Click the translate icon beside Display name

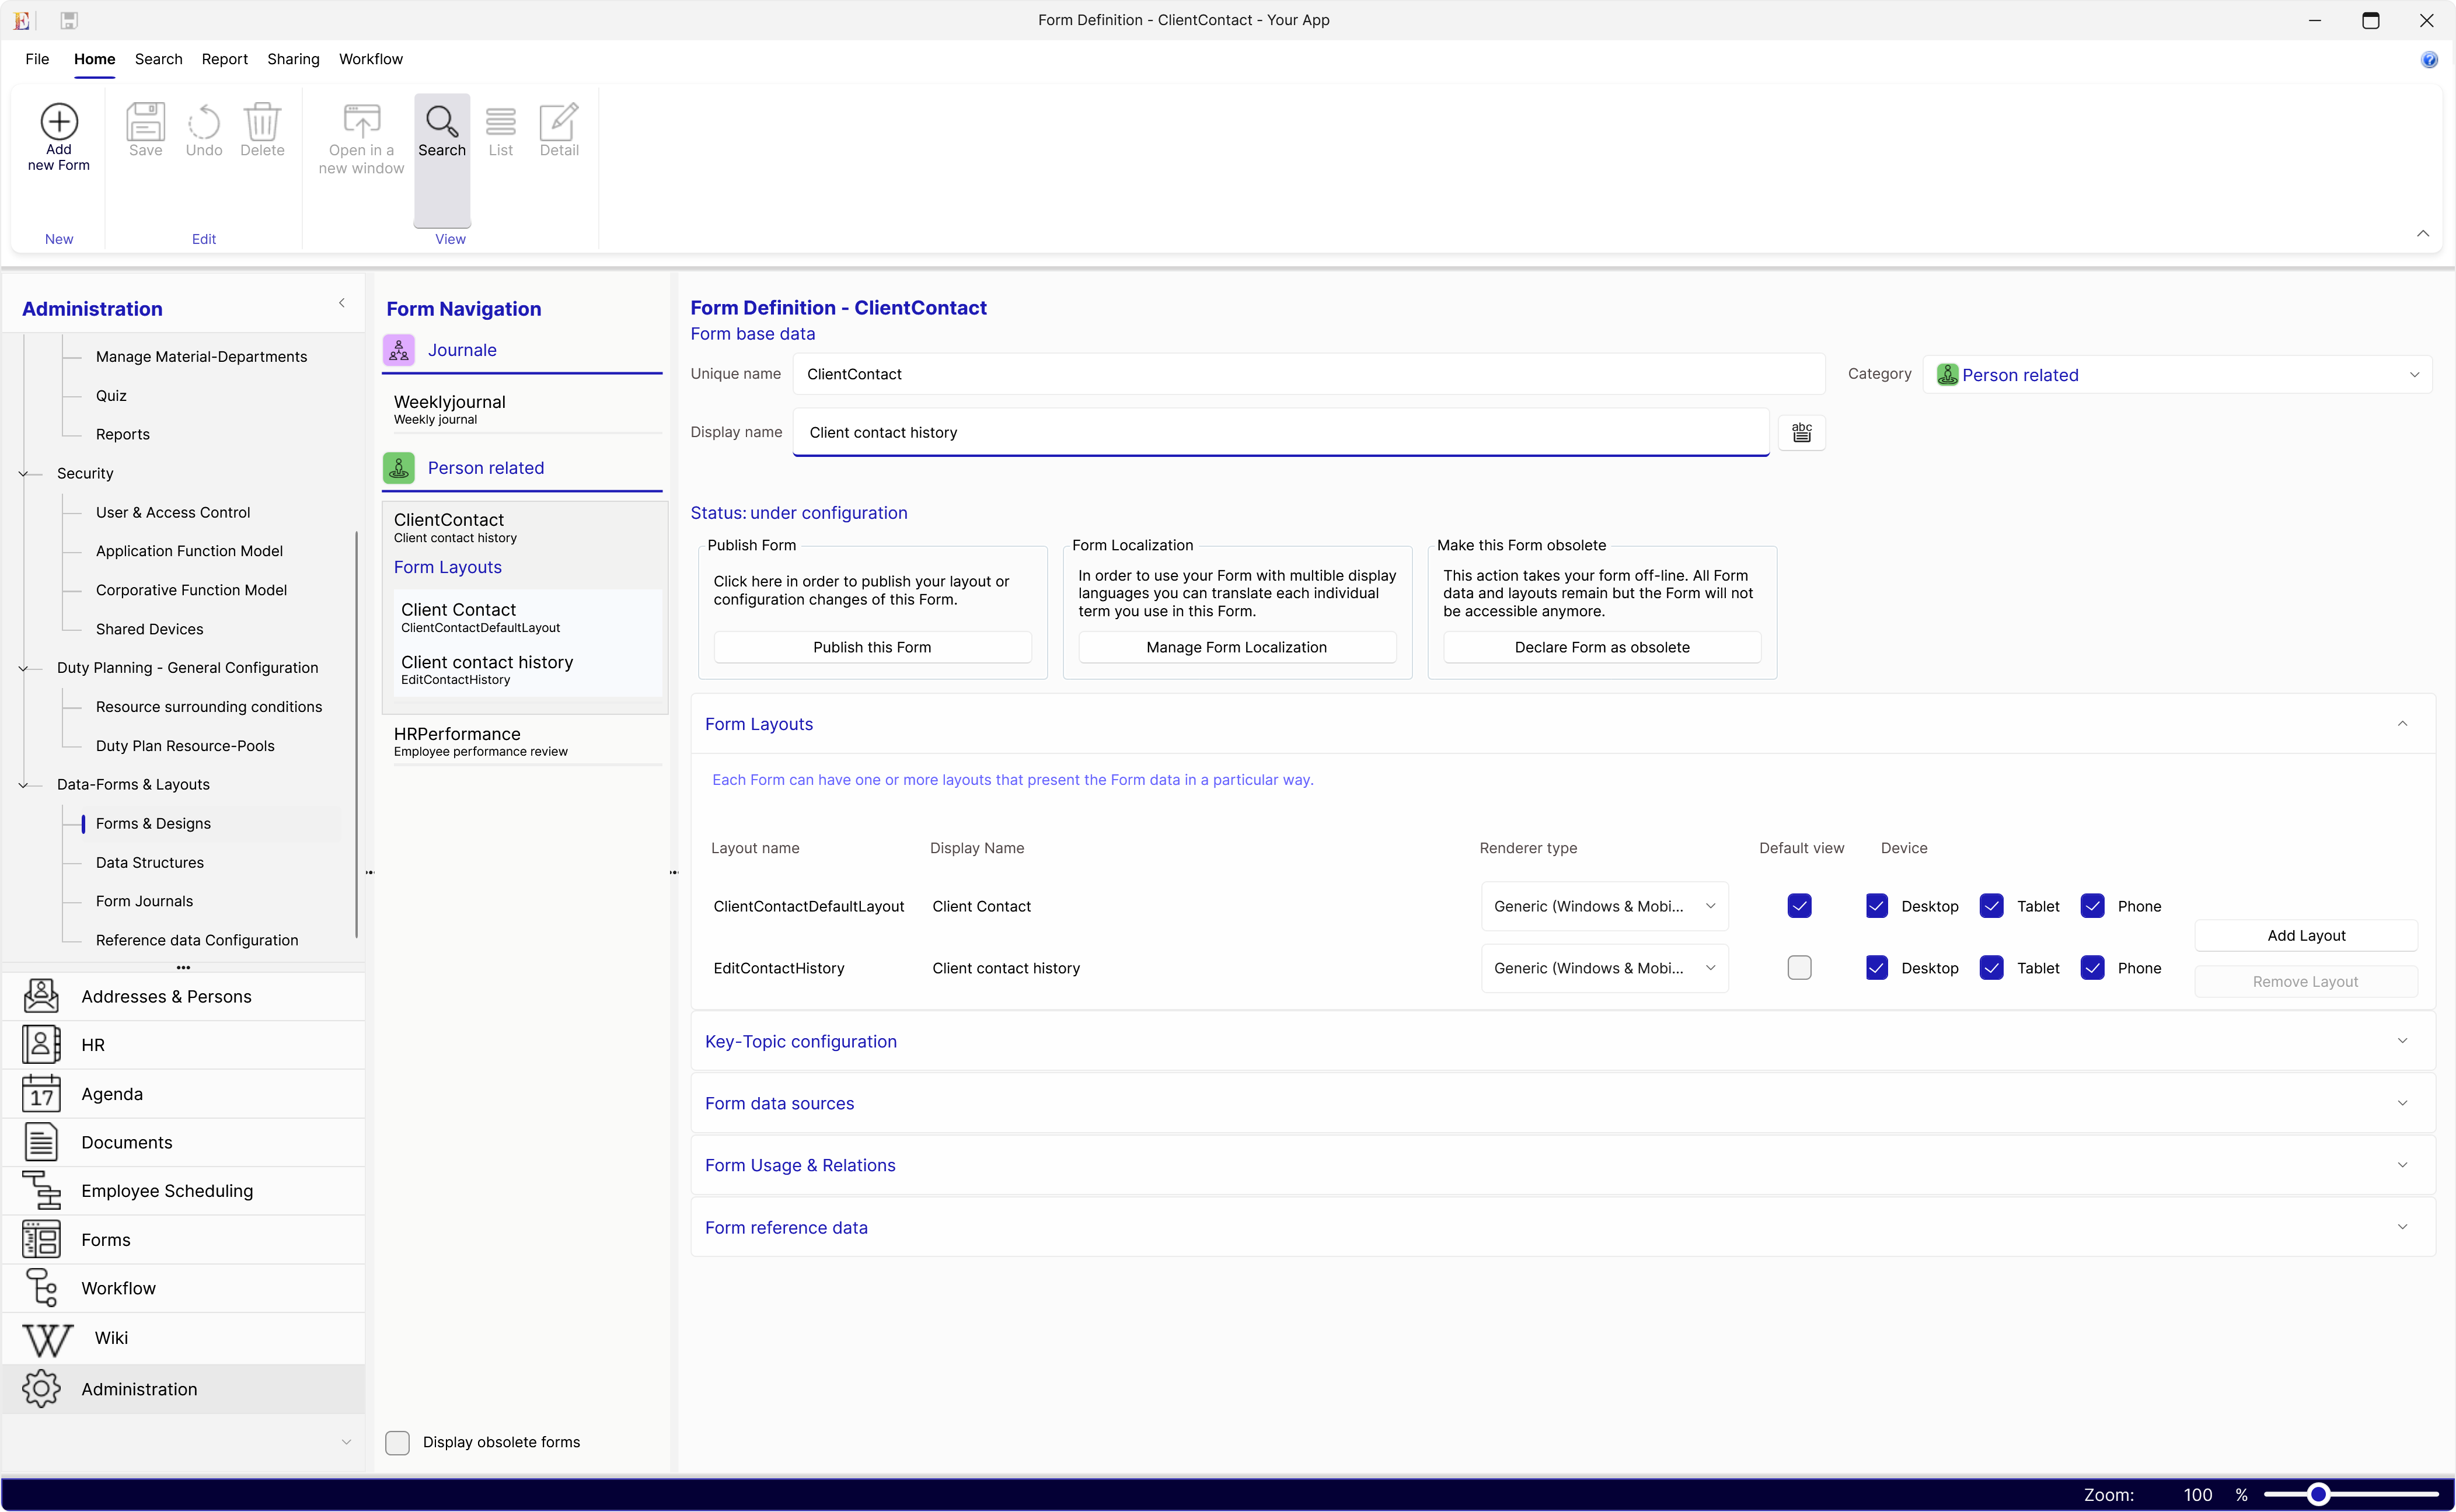coord(1802,433)
